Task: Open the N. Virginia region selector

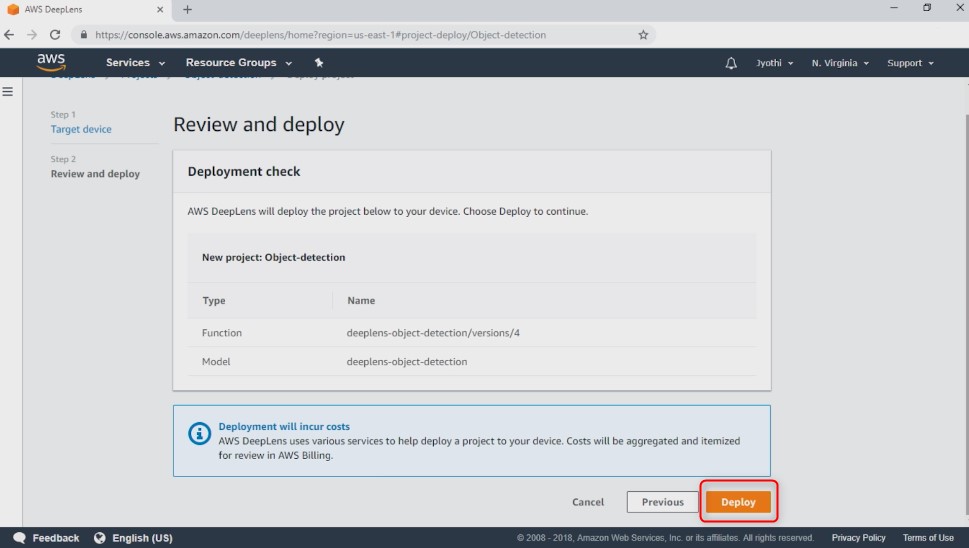Action: tap(840, 63)
